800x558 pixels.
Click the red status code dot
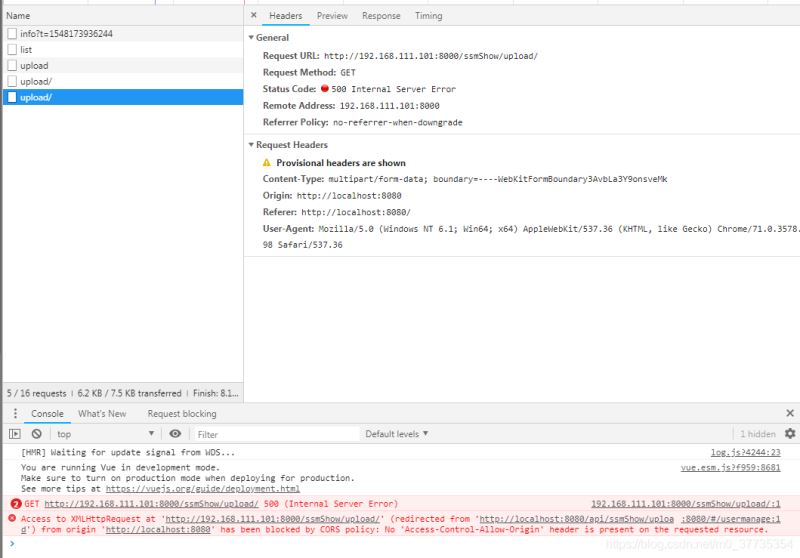324,88
